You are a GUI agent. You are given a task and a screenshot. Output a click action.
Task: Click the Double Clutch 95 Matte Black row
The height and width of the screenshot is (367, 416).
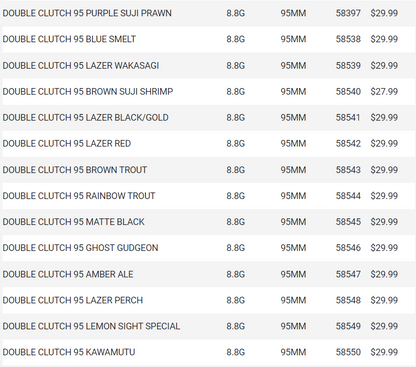pyautogui.click(x=208, y=222)
